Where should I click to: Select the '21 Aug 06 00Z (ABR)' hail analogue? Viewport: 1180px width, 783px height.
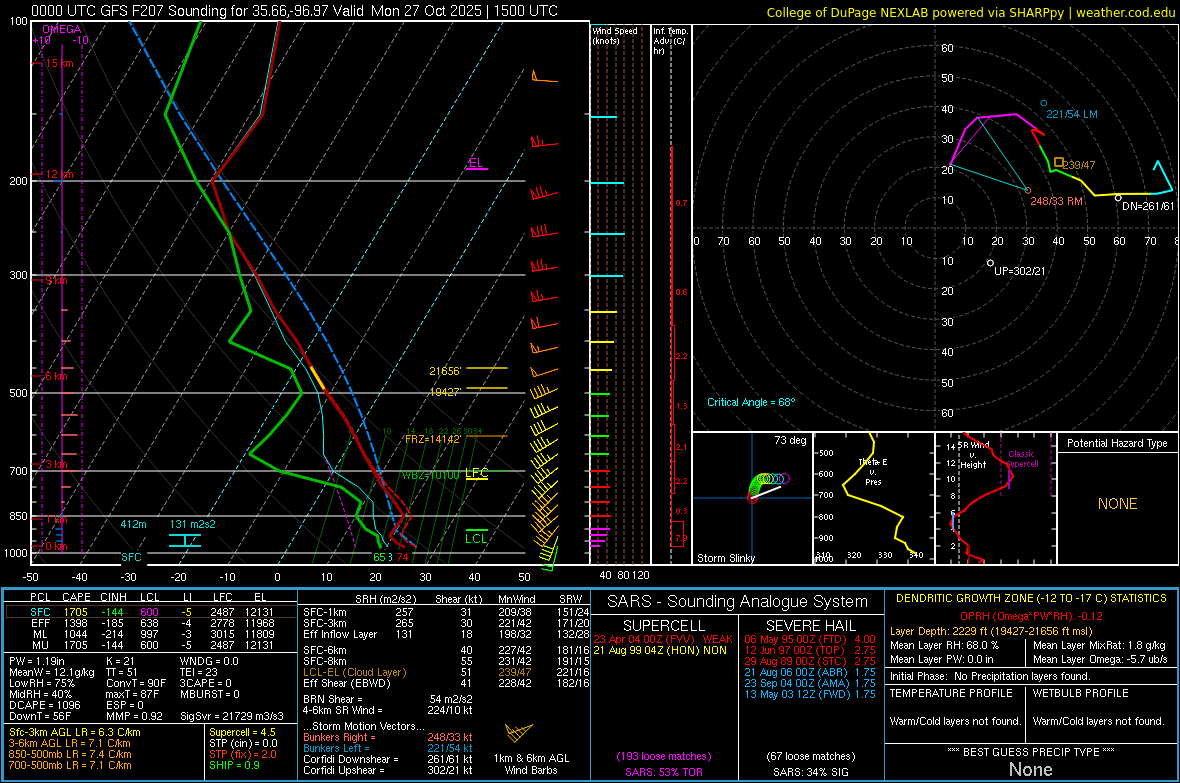tap(810, 672)
